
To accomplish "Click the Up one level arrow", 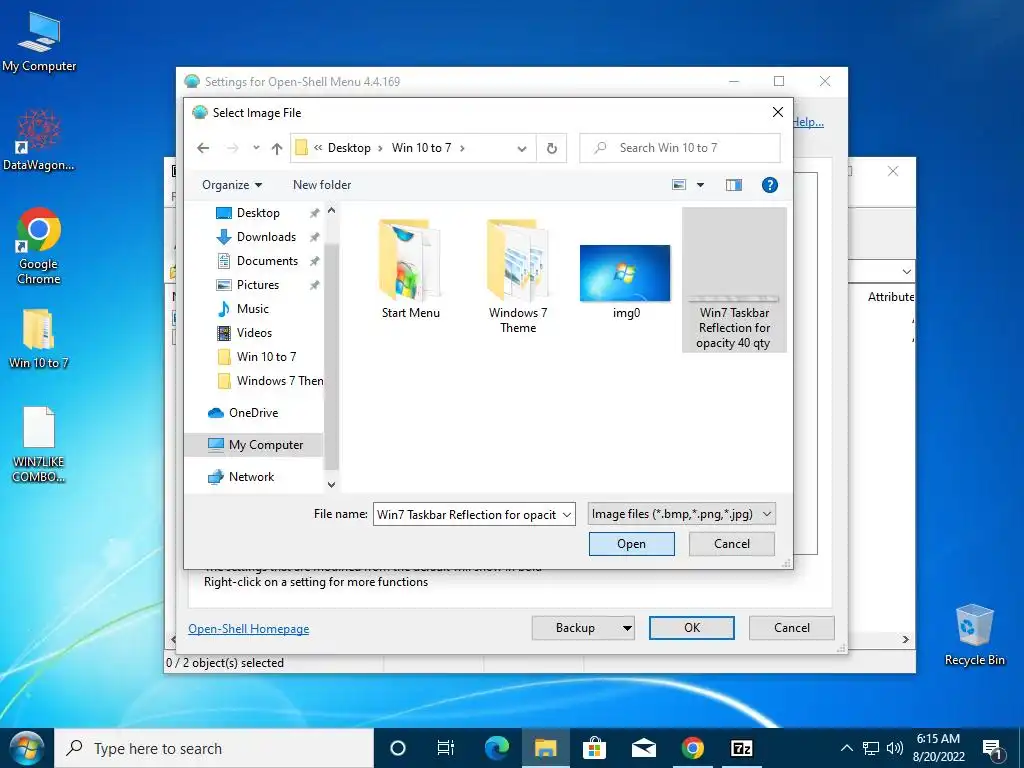I will tap(277, 148).
